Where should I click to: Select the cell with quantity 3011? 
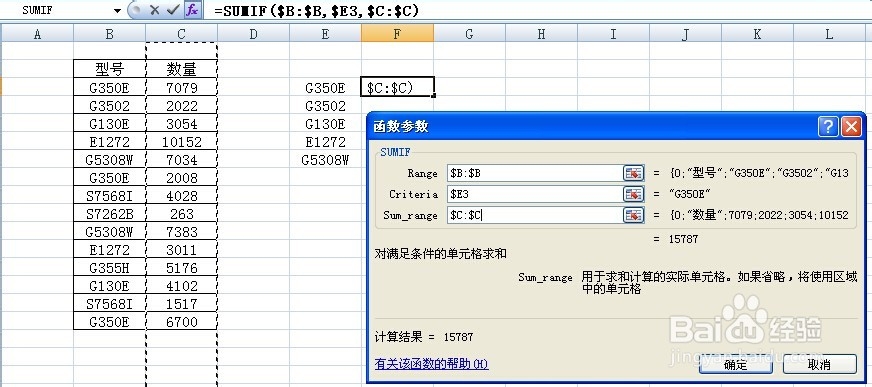click(x=181, y=250)
